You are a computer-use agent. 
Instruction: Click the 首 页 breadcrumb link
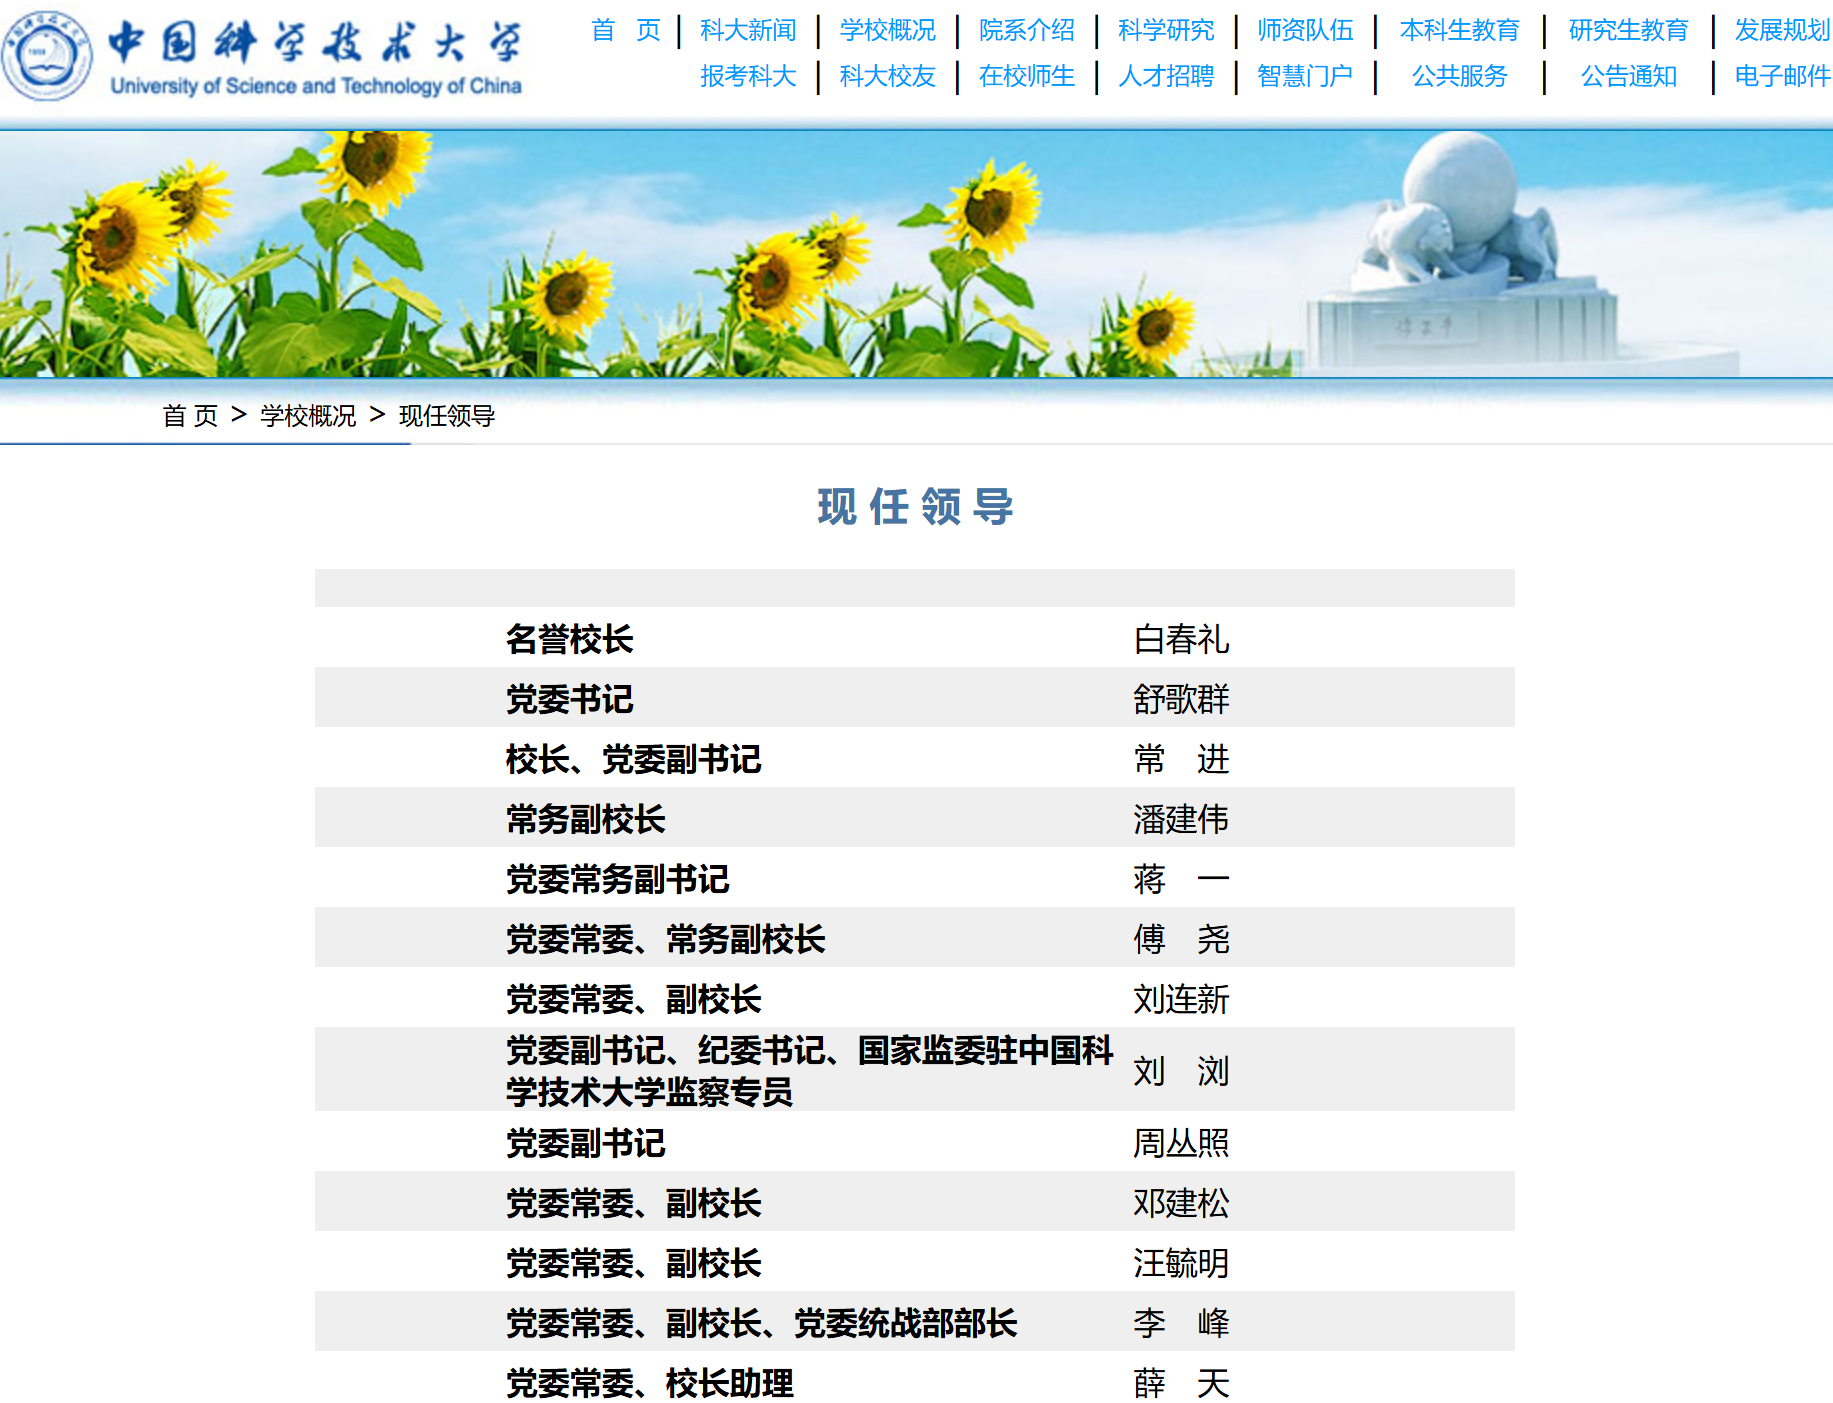click(190, 416)
